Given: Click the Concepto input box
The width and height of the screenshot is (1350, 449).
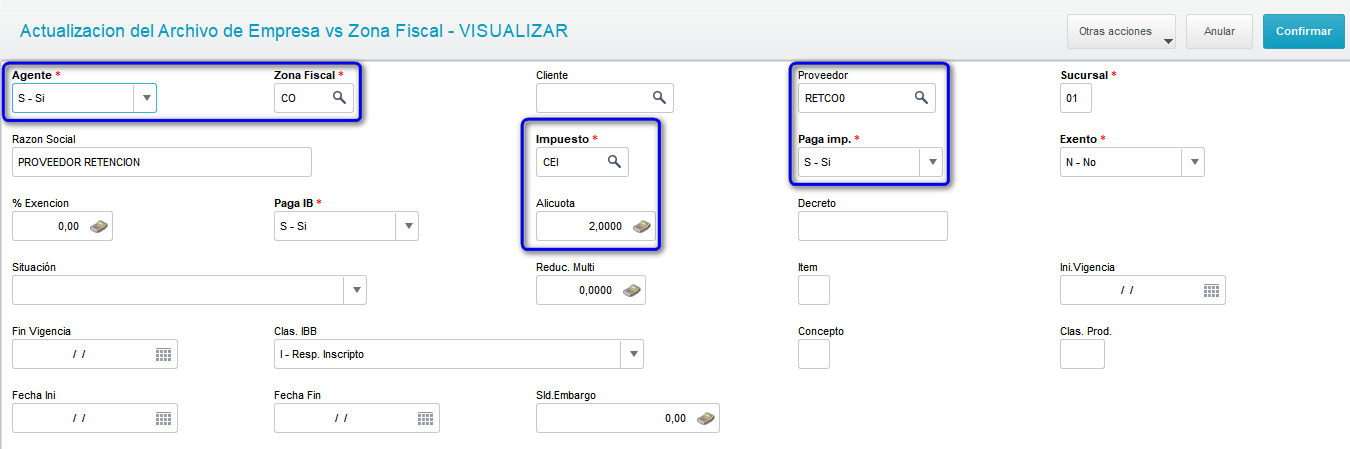Looking at the screenshot, I should [x=814, y=354].
